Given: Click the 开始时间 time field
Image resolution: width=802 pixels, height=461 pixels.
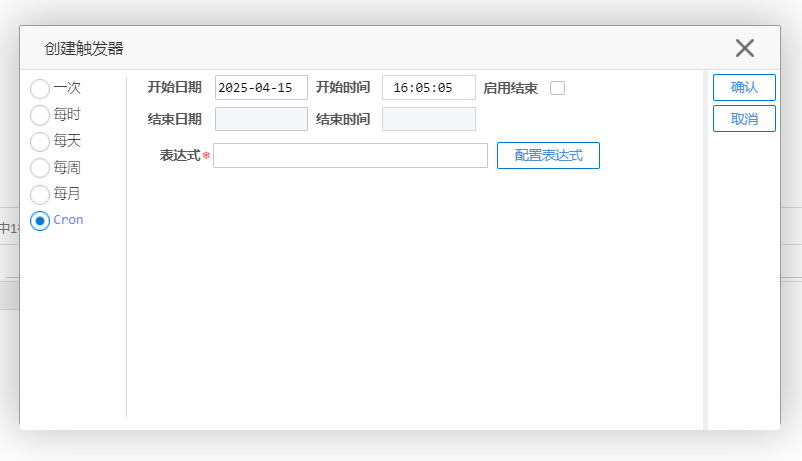Looking at the screenshot, I should click(429, 87).
